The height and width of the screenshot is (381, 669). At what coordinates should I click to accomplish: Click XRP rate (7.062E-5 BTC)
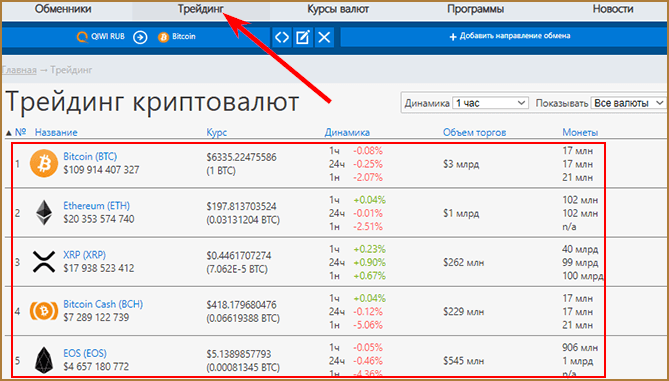[x=237, y=269]
